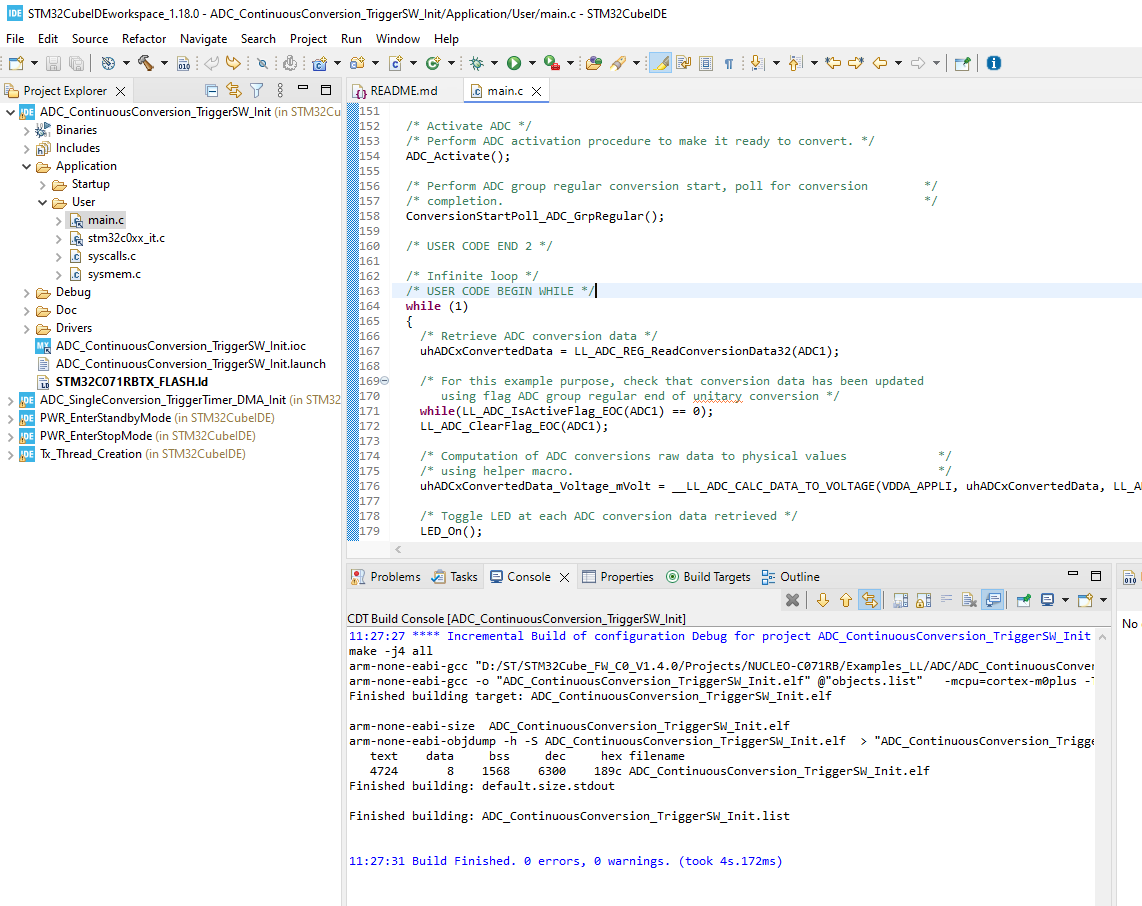Collapse the comment fold at line 169
This screenshot has height=906, width=1142.
coord(385,381)
